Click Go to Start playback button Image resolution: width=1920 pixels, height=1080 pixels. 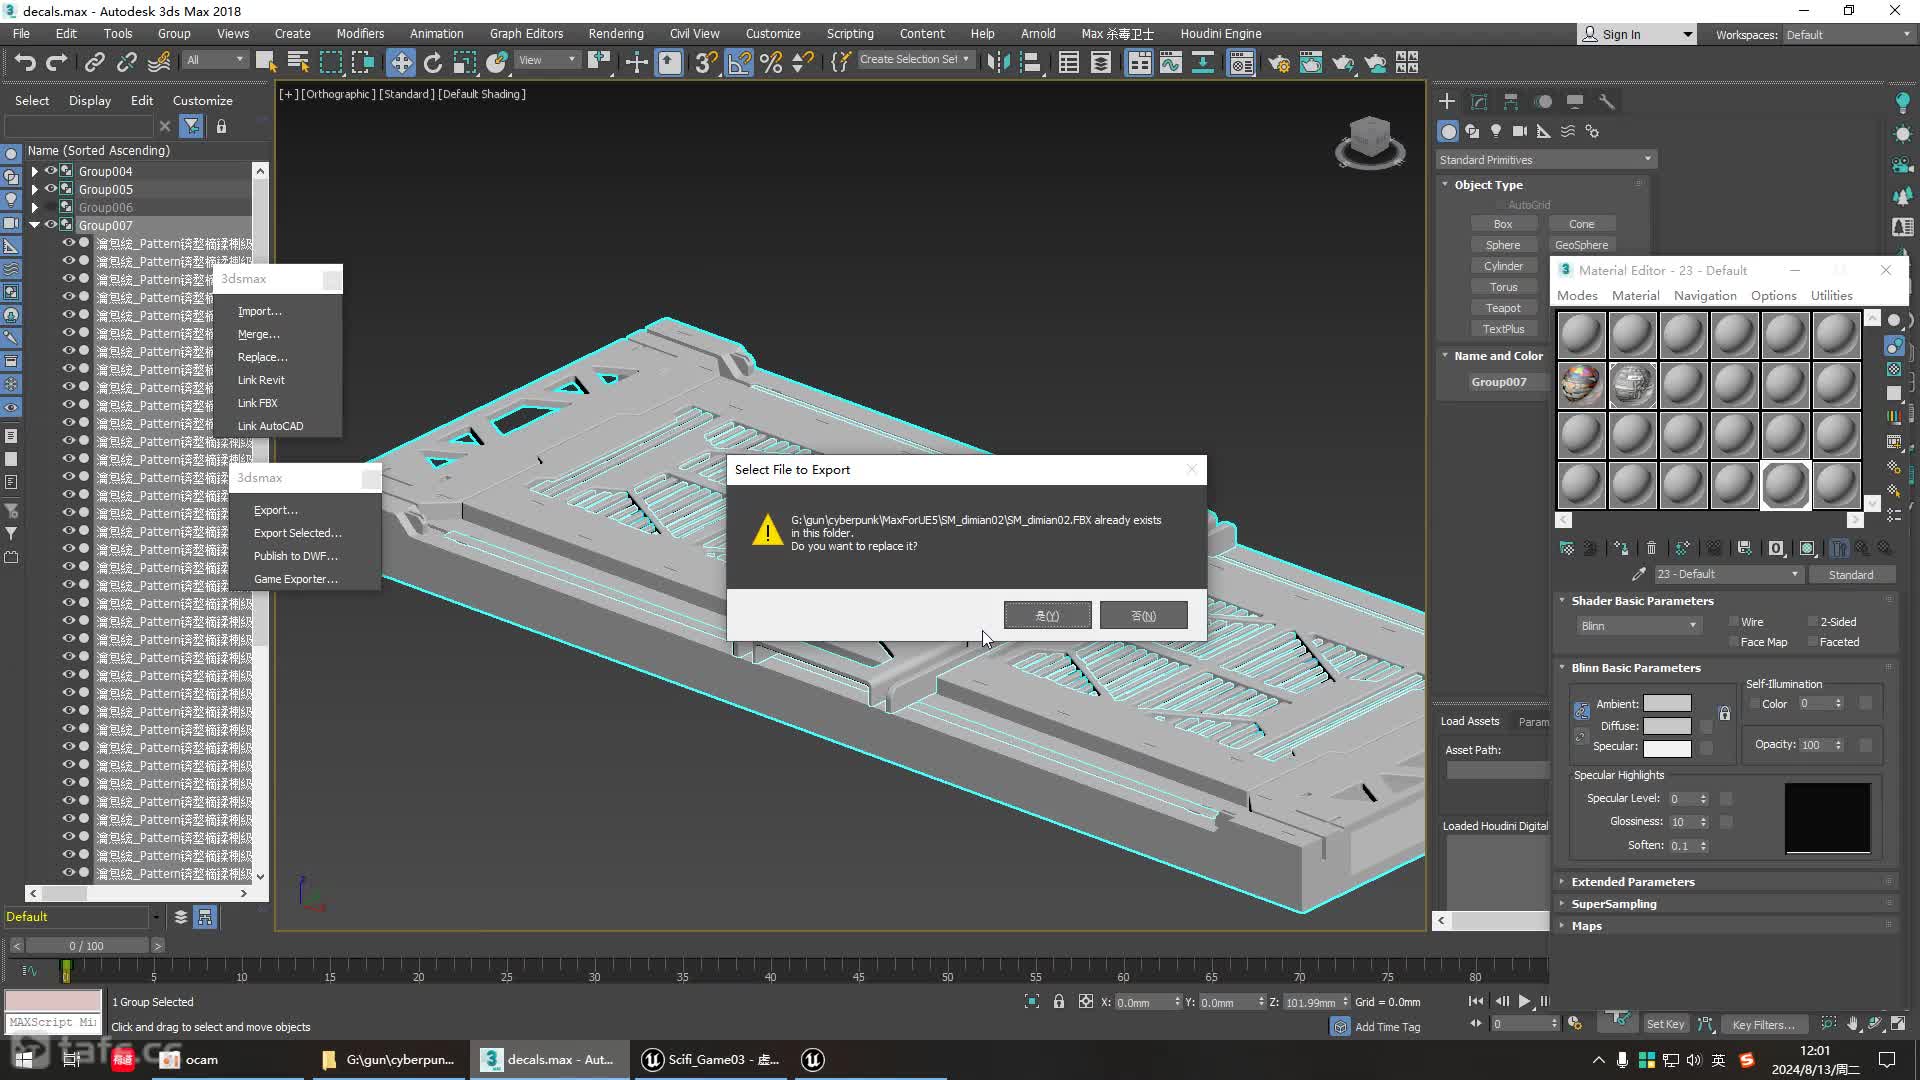tap(1476, 1001)
